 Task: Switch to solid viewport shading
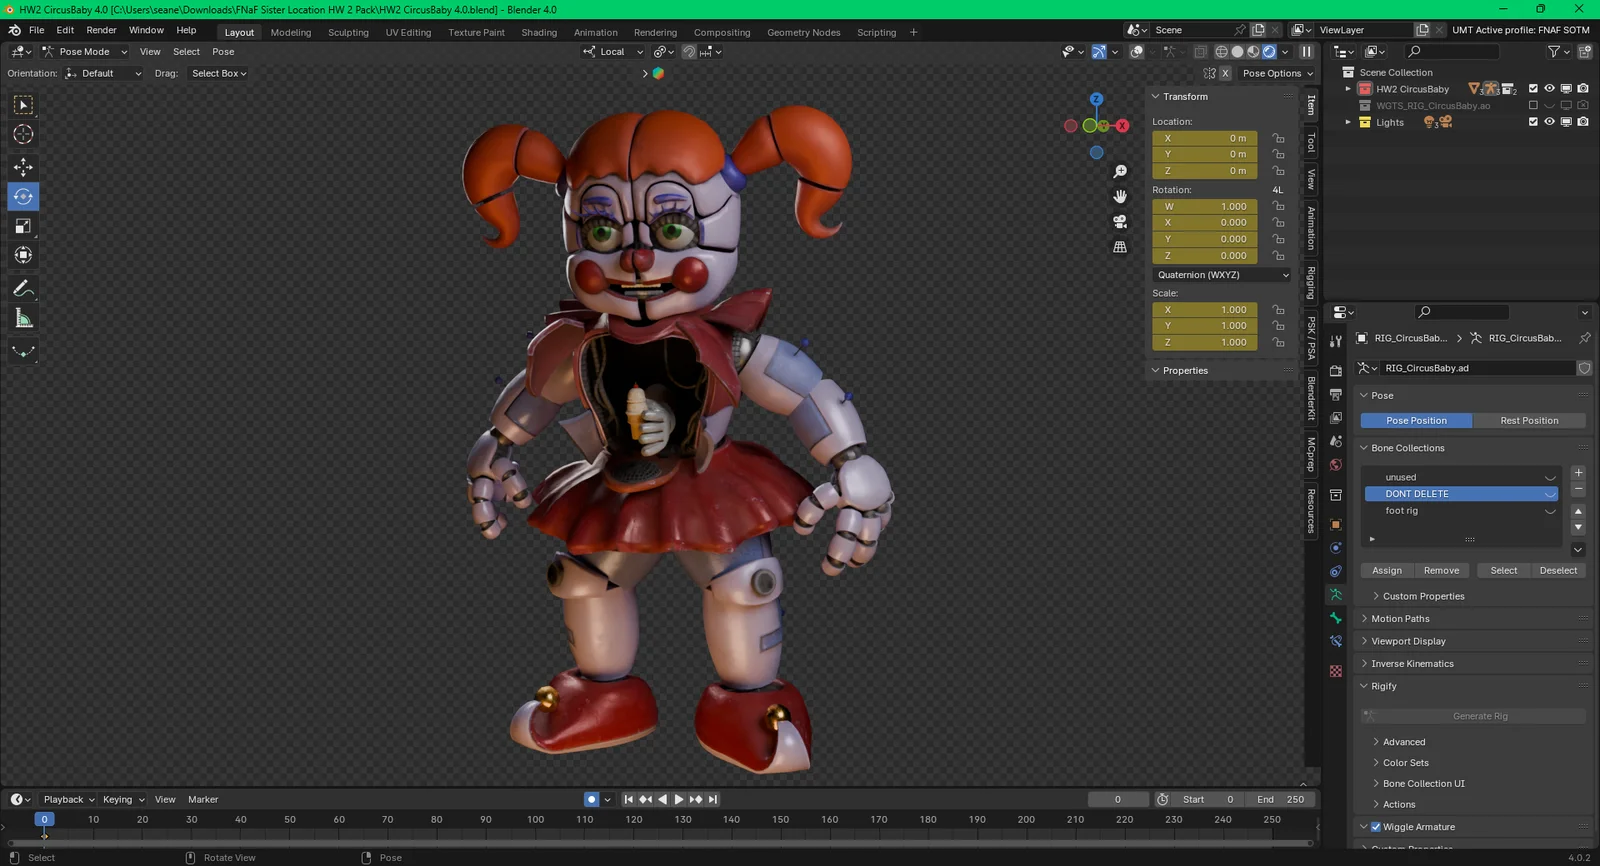pyautogui.click(x=1237, y=52)
